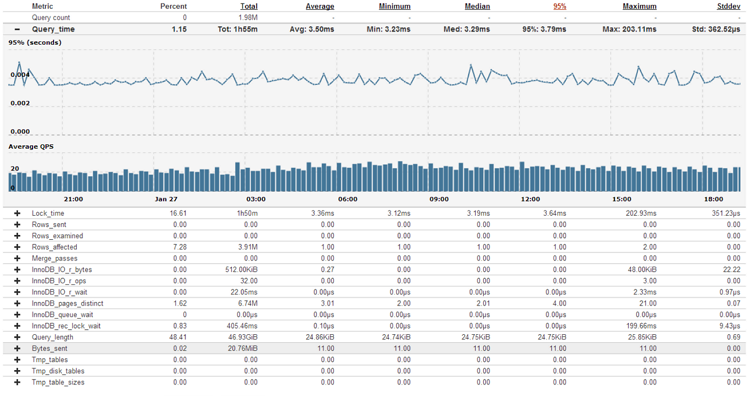Click the 46.93GiB Query_length total
The height and width of the screenshot is (396, 750).
[243, 337]
